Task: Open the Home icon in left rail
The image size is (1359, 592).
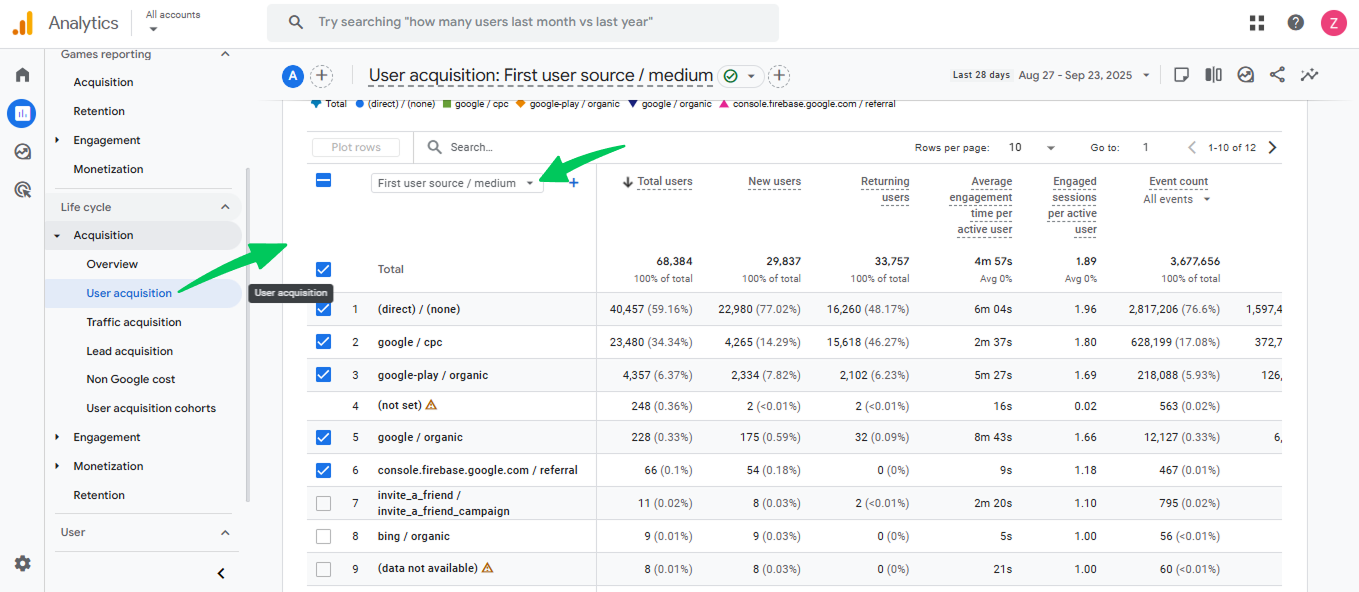Action: point(22,75)
